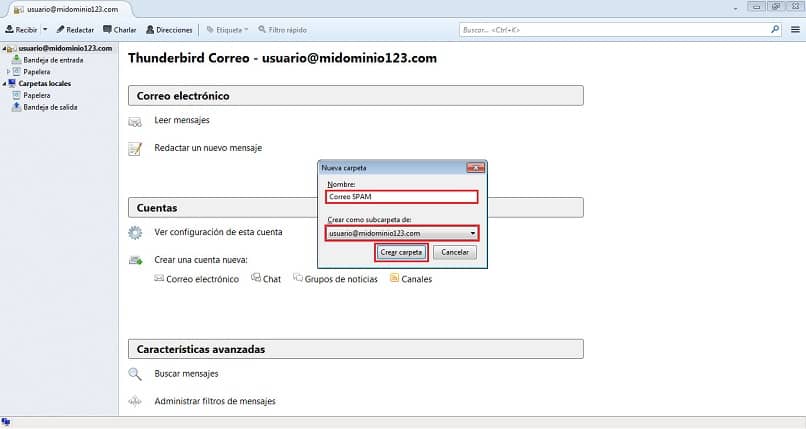Click the tab list dropdown arrow
Viewport: 806px width, 429px height.
click(736, 9)
